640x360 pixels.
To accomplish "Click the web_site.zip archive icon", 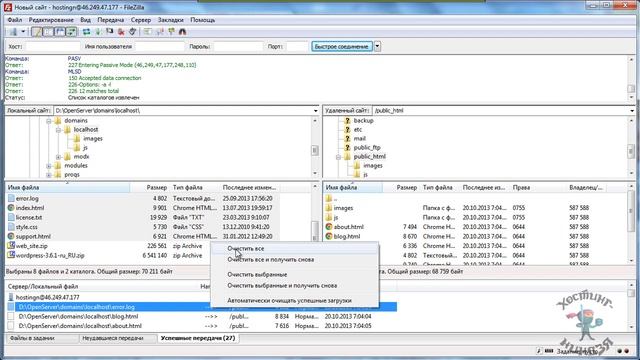I will 11,246.
